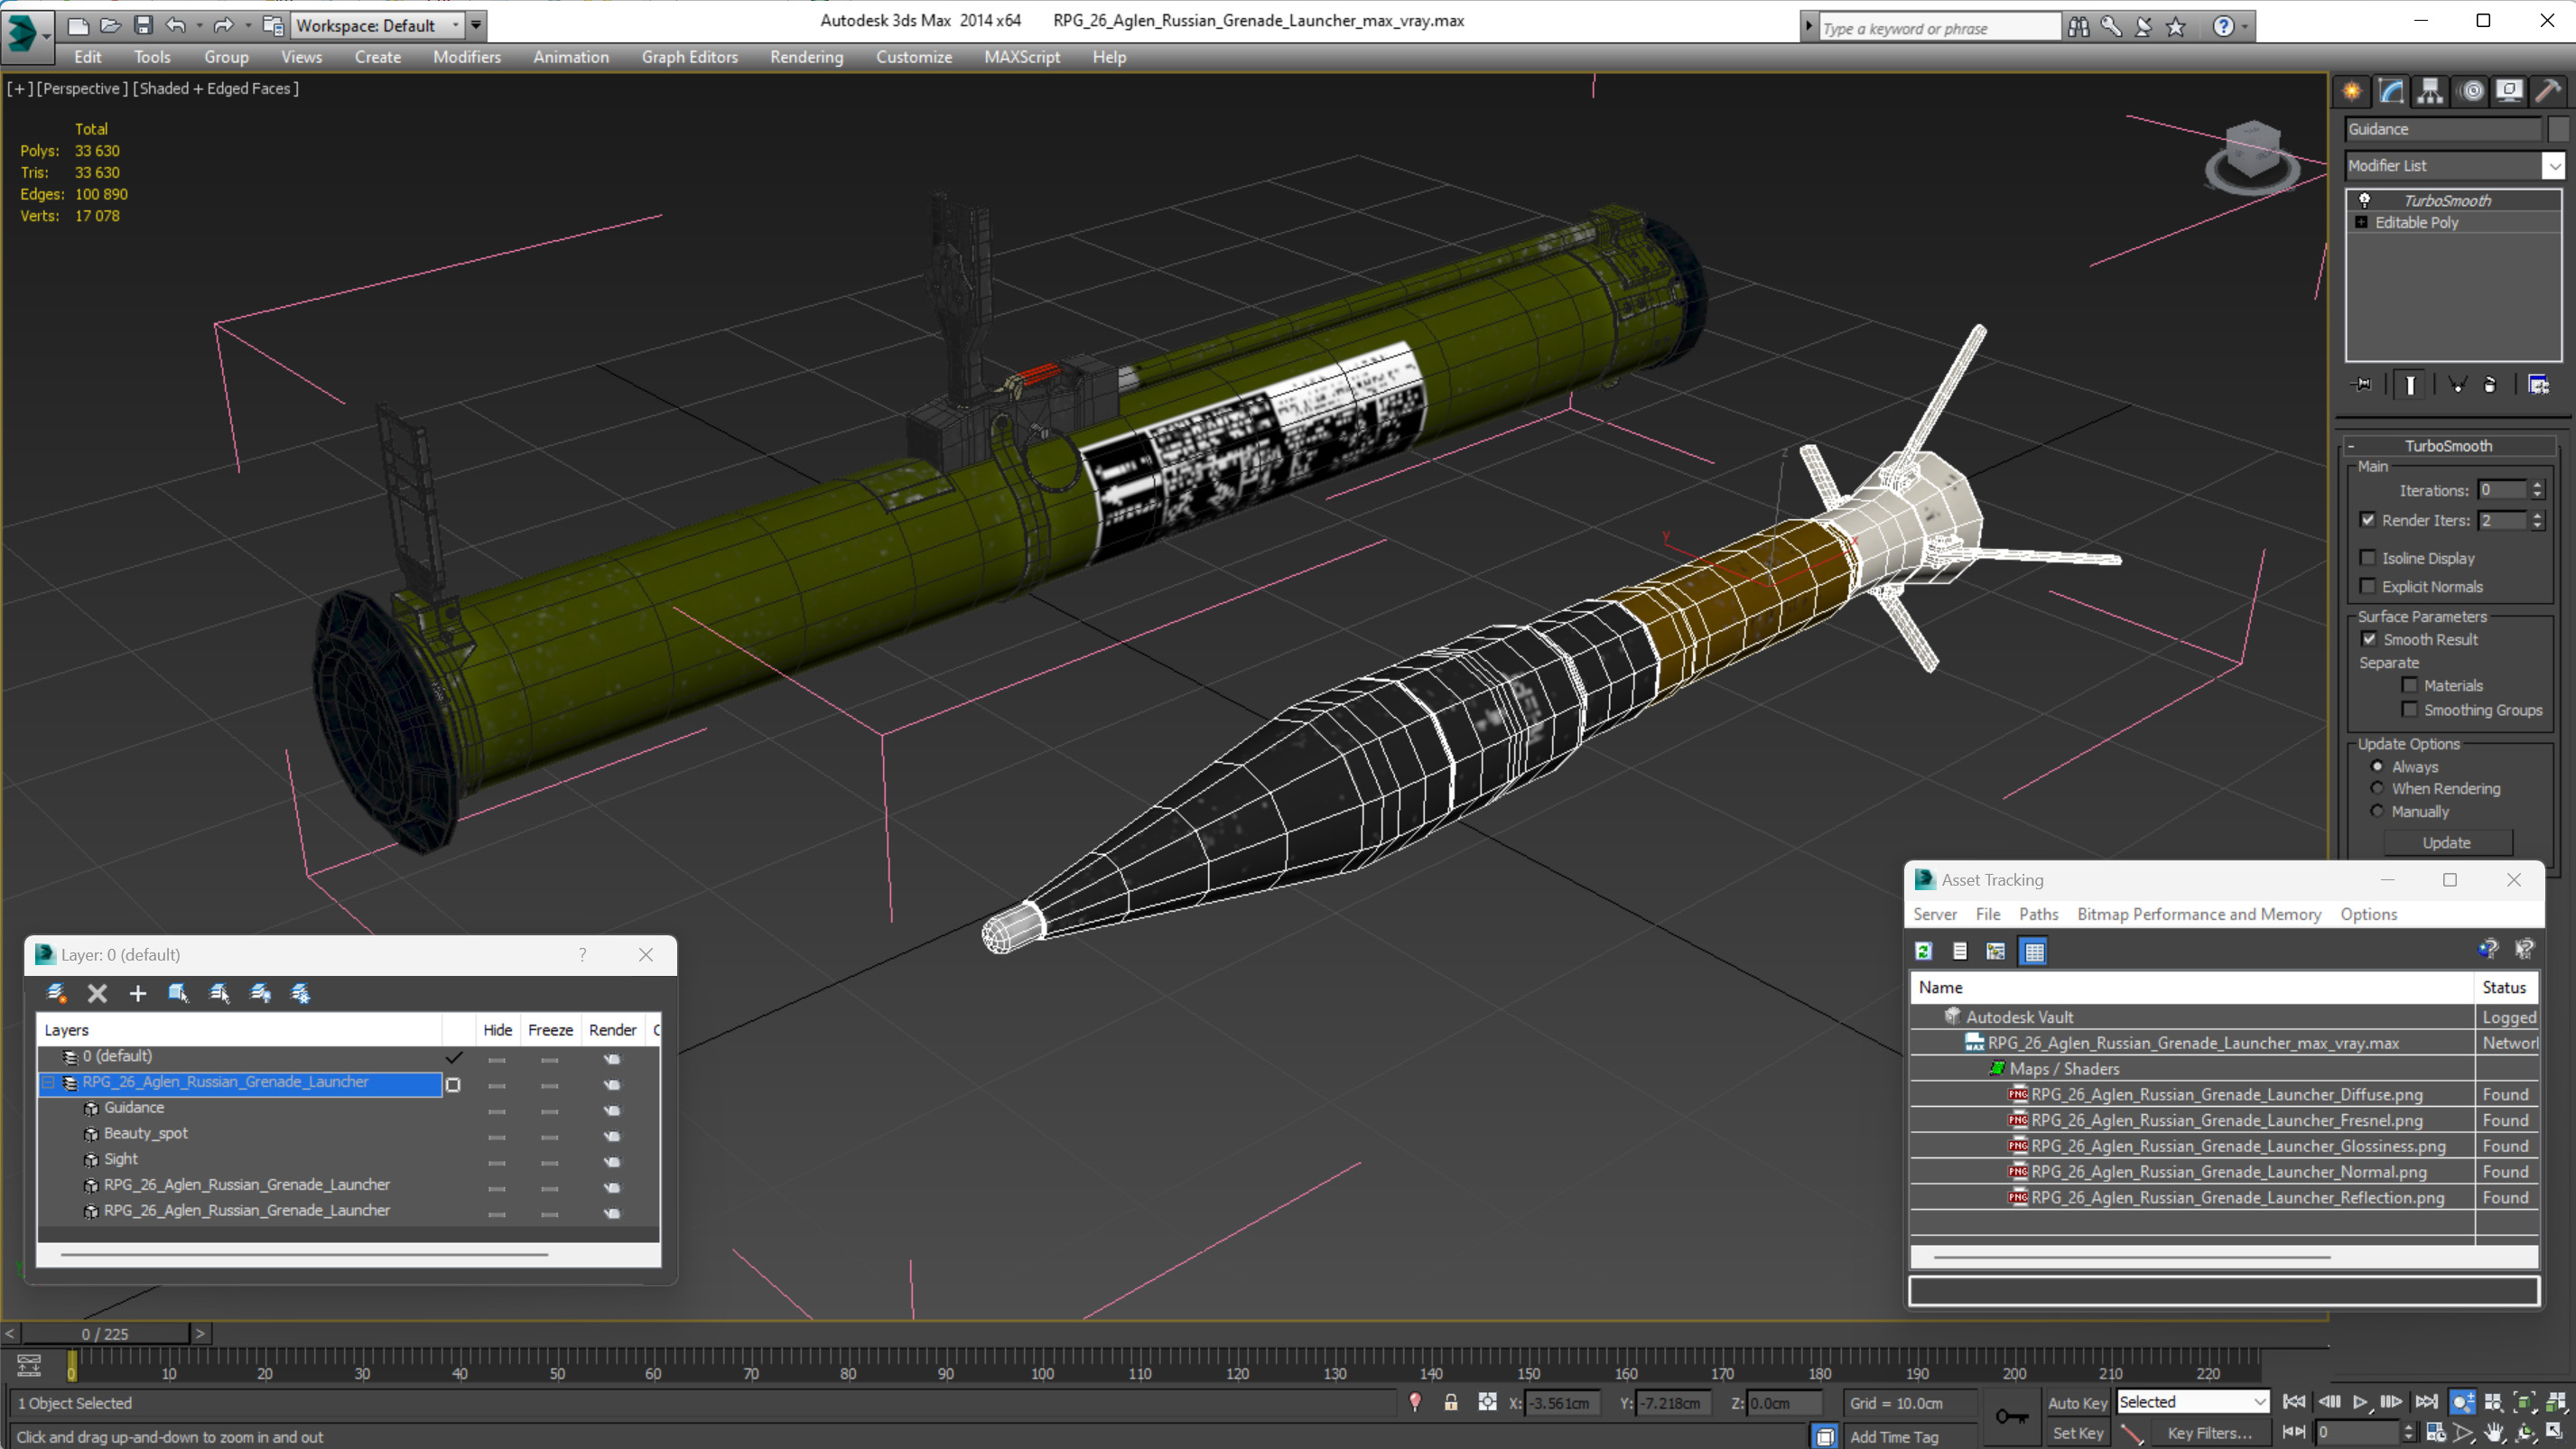Enable the Isoline Display checkbox
This screenshot has width=2576, height=1449.
click(2368, 558)
